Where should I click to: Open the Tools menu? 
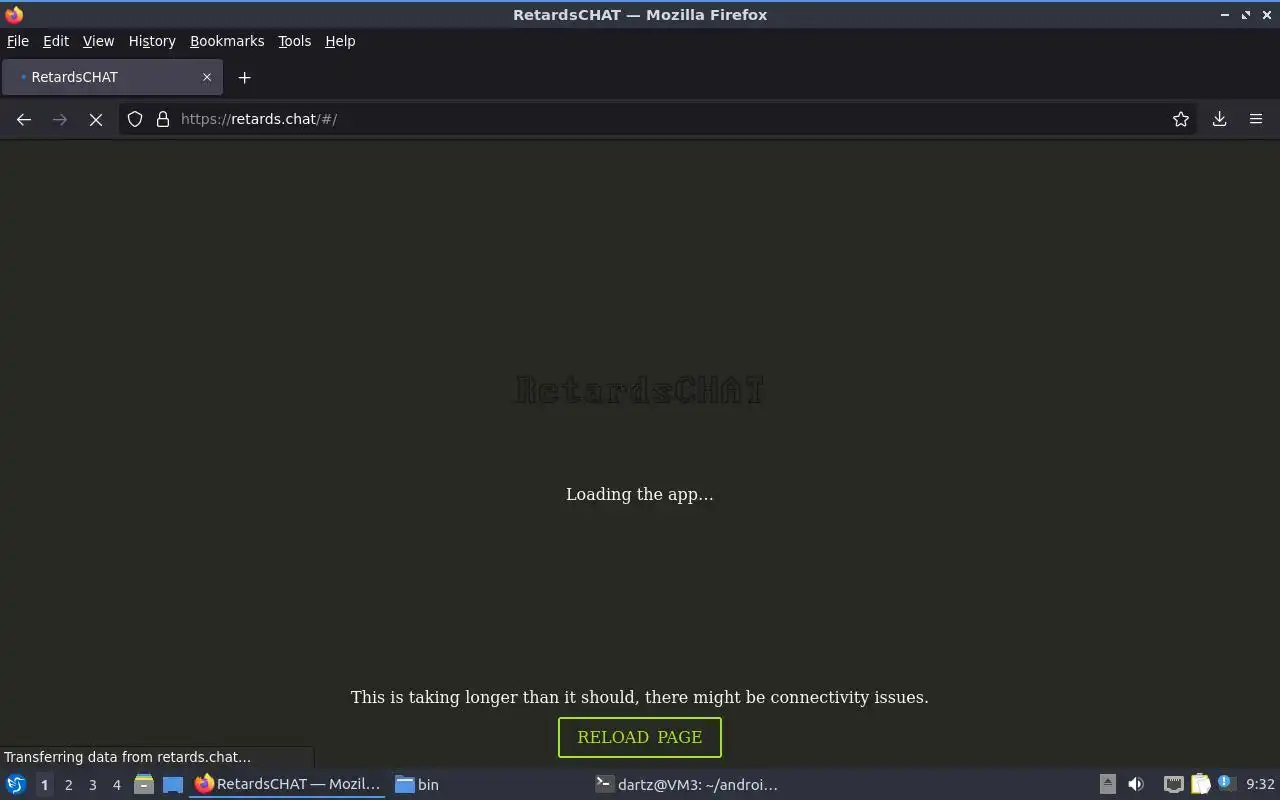point(294,41)
